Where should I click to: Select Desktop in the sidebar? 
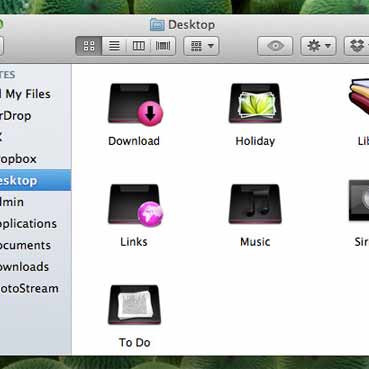[x=35, y=180]
